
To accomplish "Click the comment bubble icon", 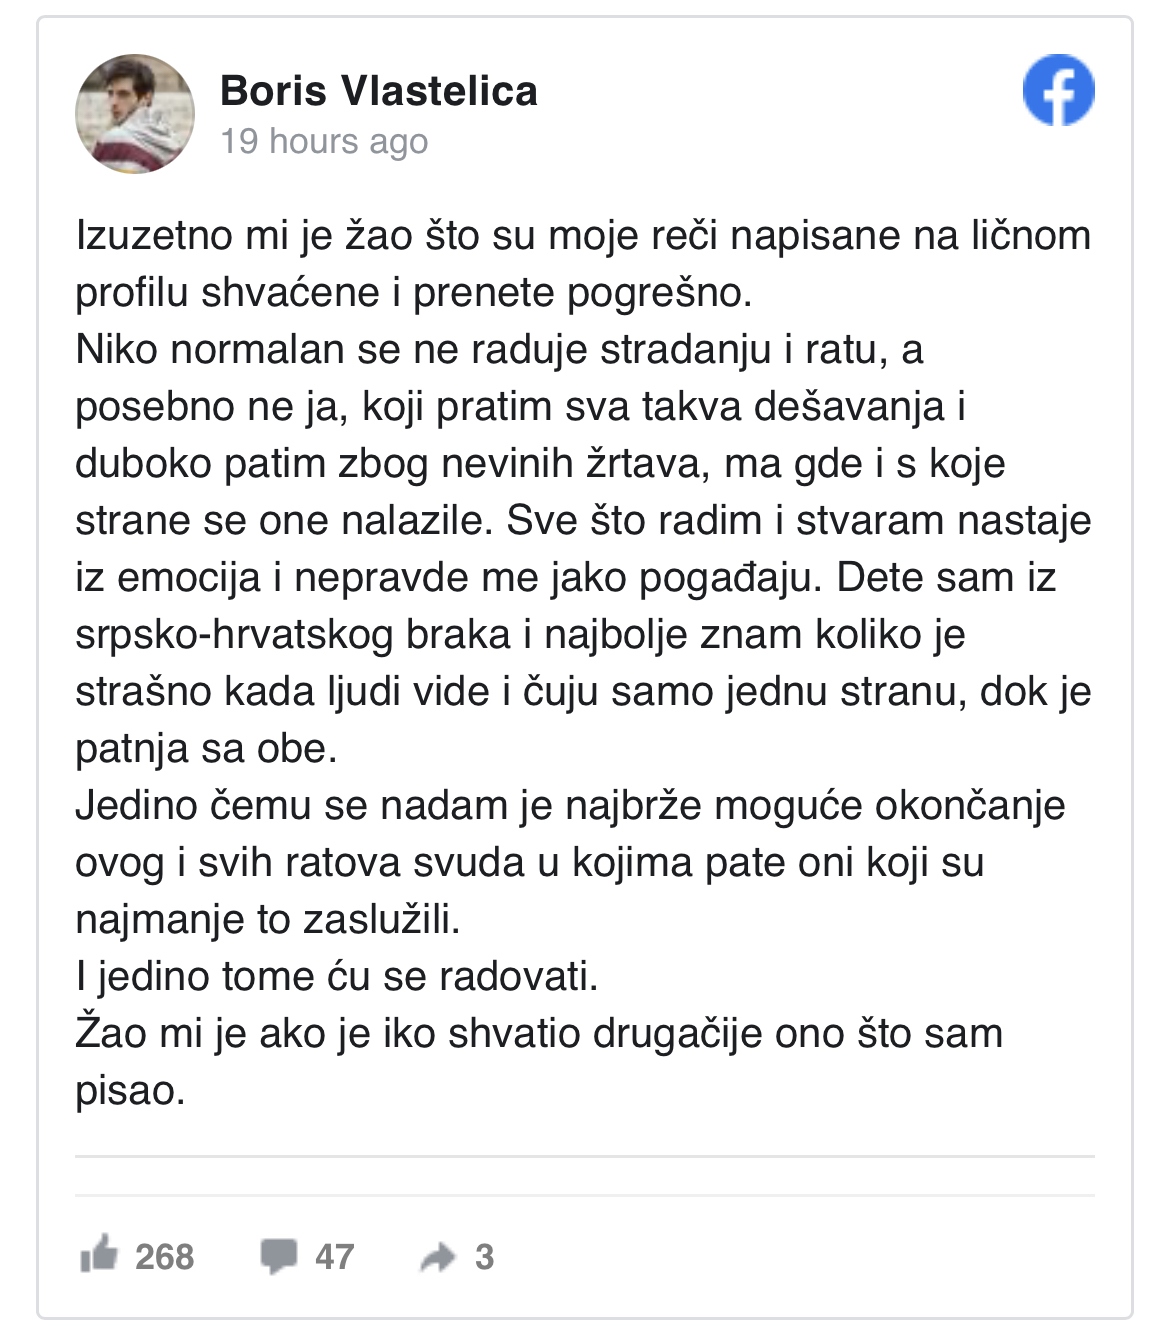I will point(279,1256).
